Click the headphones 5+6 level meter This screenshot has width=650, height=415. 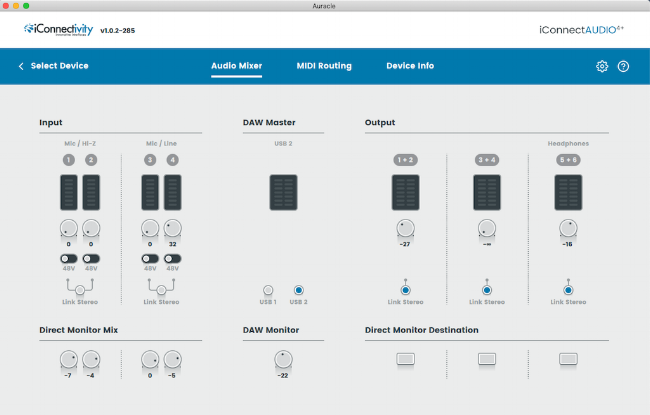(568, 192)
